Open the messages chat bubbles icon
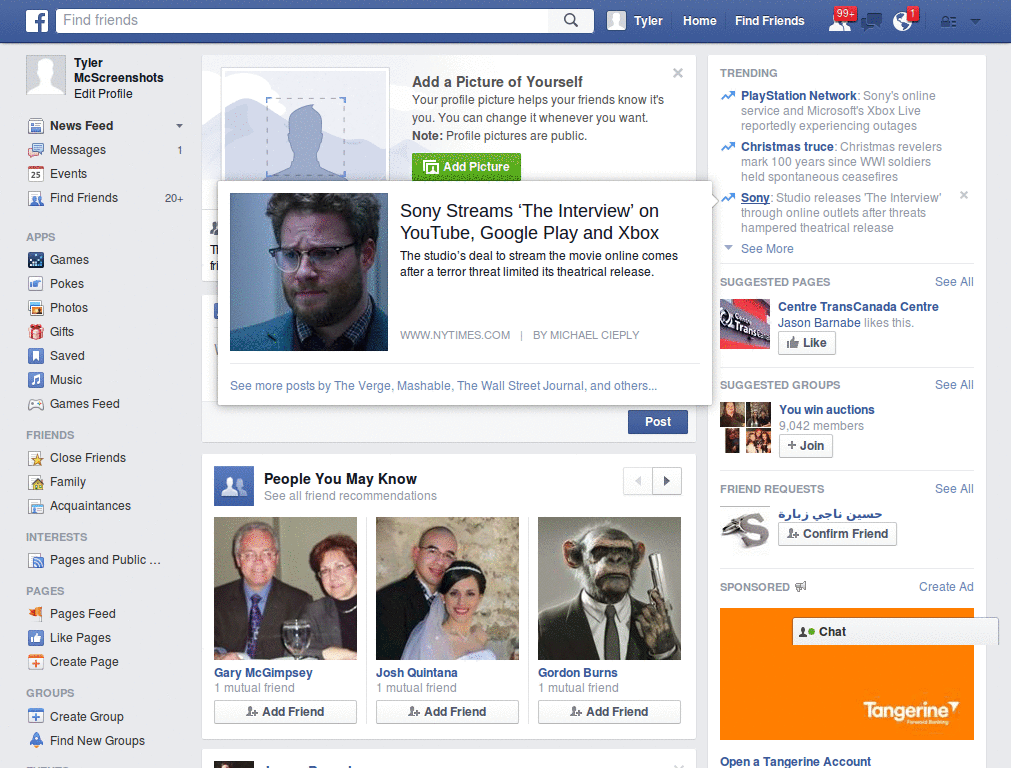Image resolution: width=1024 pixels, height=768 pixels. pos(871,22)
